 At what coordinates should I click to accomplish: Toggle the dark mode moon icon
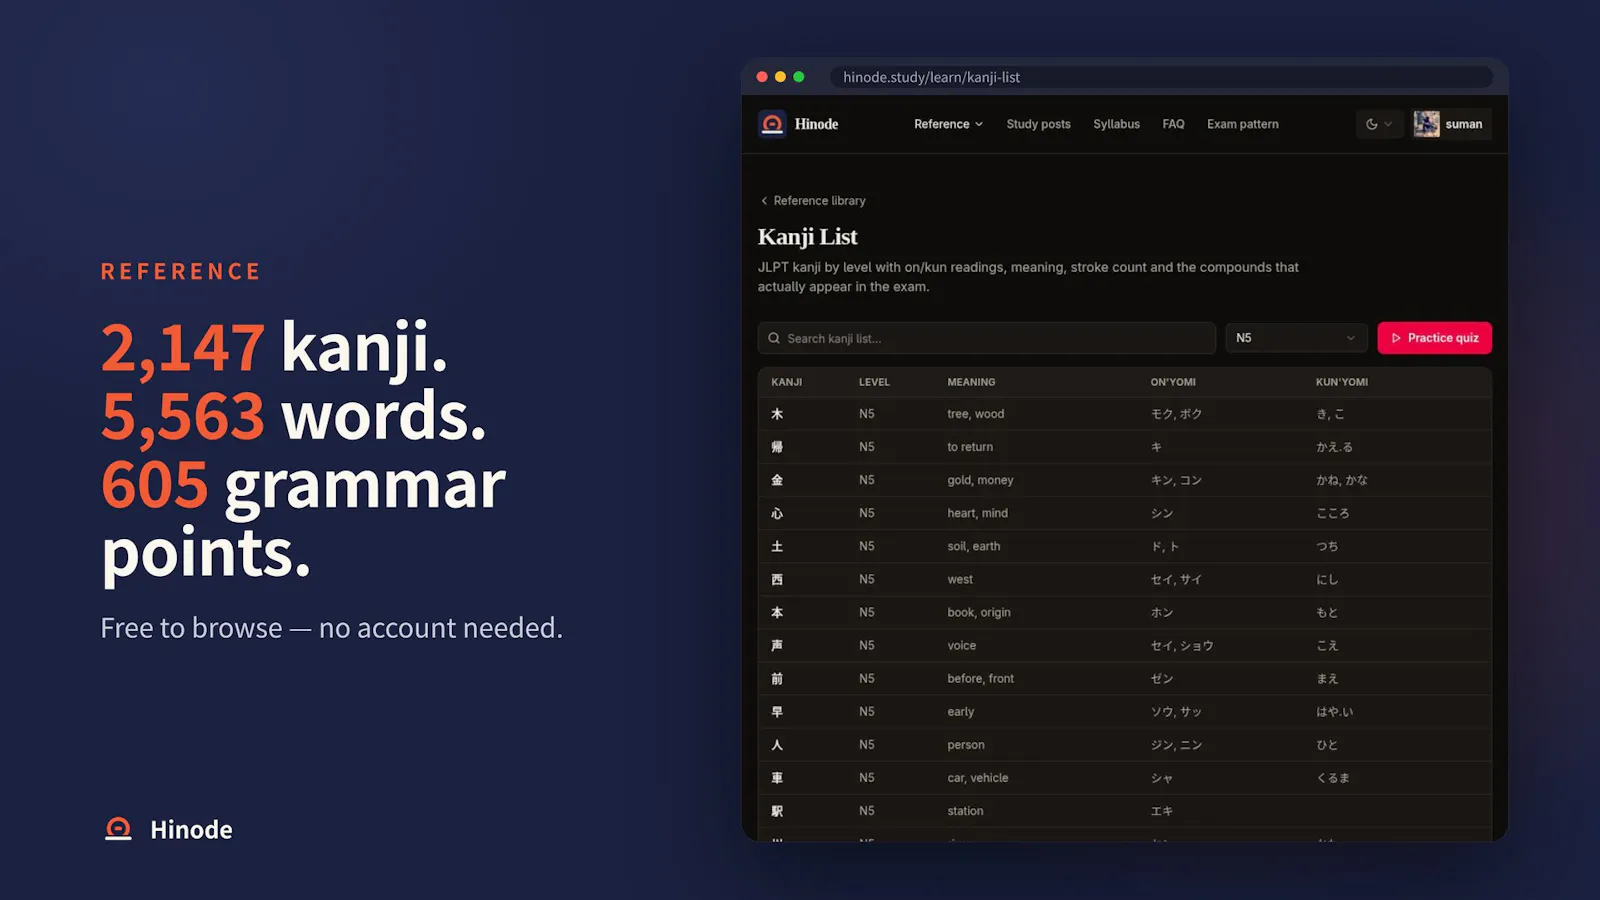(1372, 124)
